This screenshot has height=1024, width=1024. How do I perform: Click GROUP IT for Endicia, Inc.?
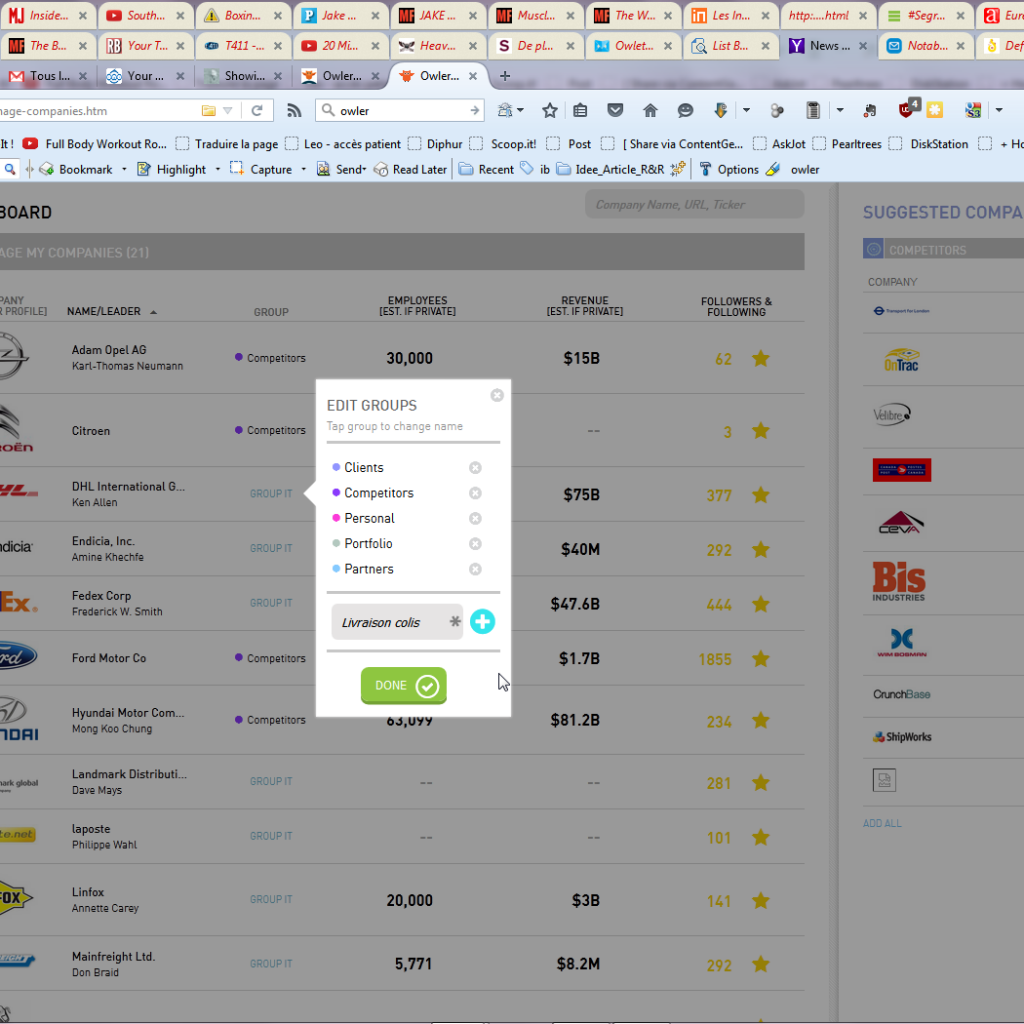pyautogui.click(x=271, y=549)
